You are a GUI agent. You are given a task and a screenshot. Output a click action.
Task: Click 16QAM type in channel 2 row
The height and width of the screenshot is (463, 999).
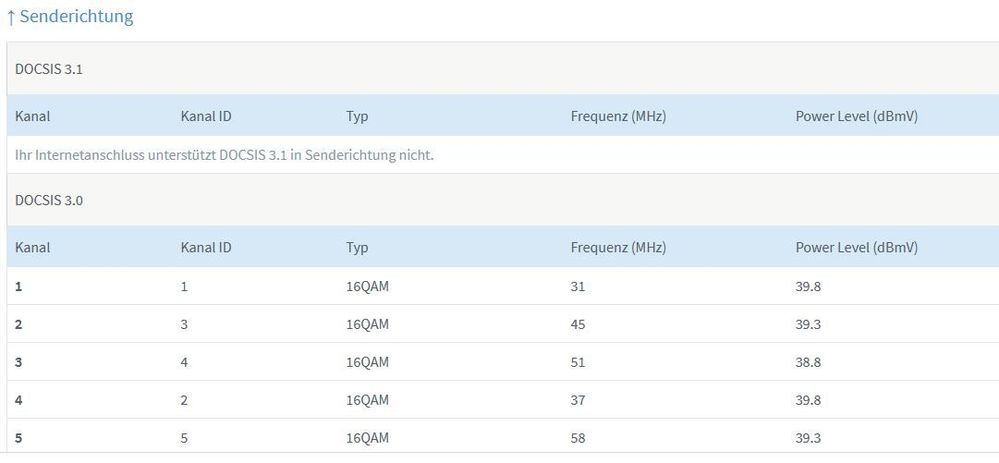pyautogui.click(x=367, y=325)
